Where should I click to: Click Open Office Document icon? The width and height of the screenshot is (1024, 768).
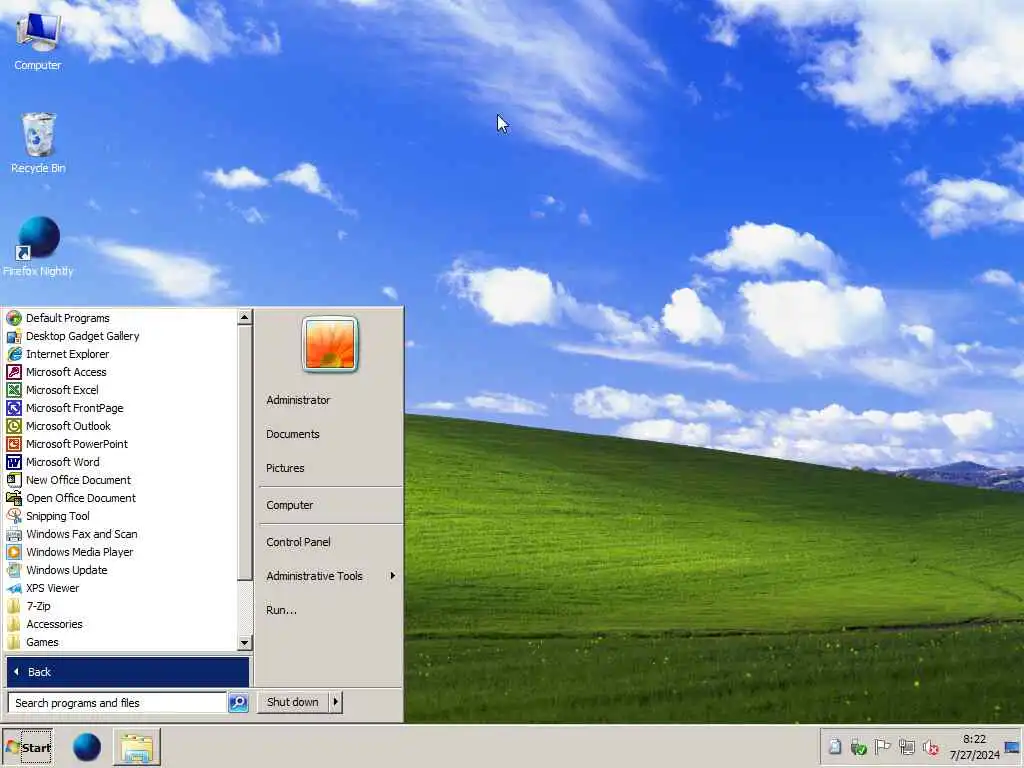[14, 498]
